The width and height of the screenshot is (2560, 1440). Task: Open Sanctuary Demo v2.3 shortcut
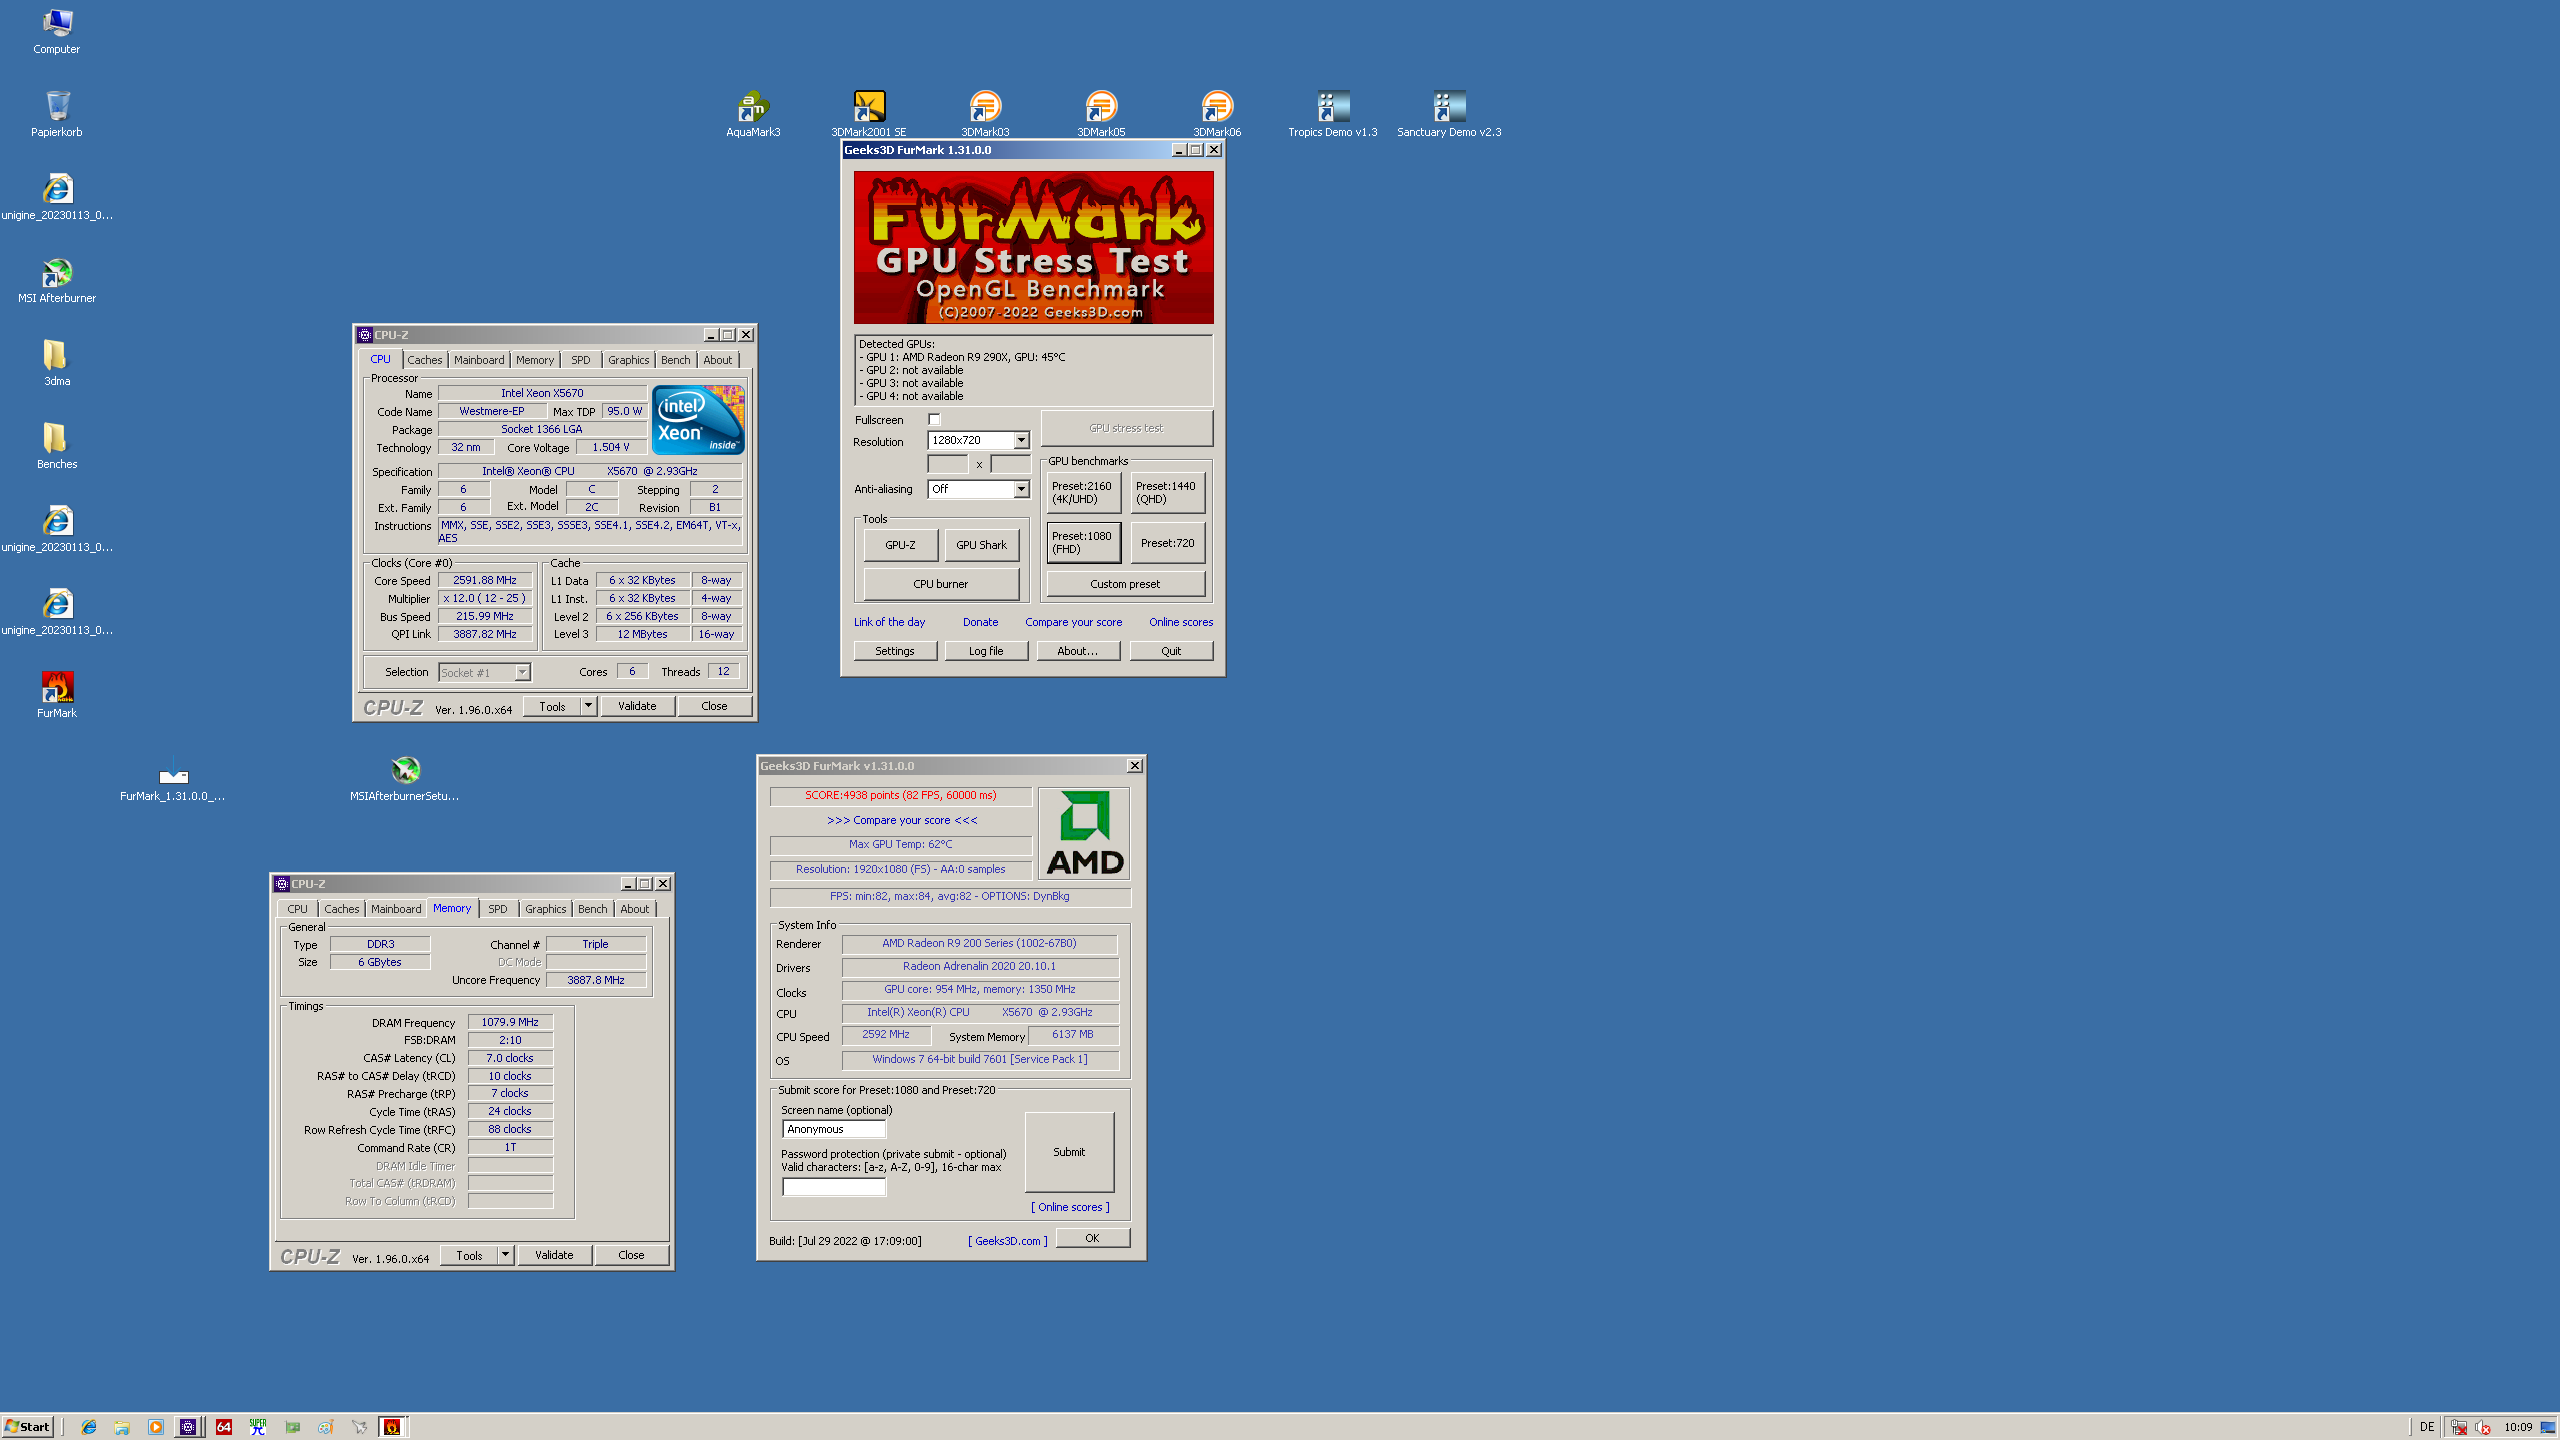pos(1448,107)
